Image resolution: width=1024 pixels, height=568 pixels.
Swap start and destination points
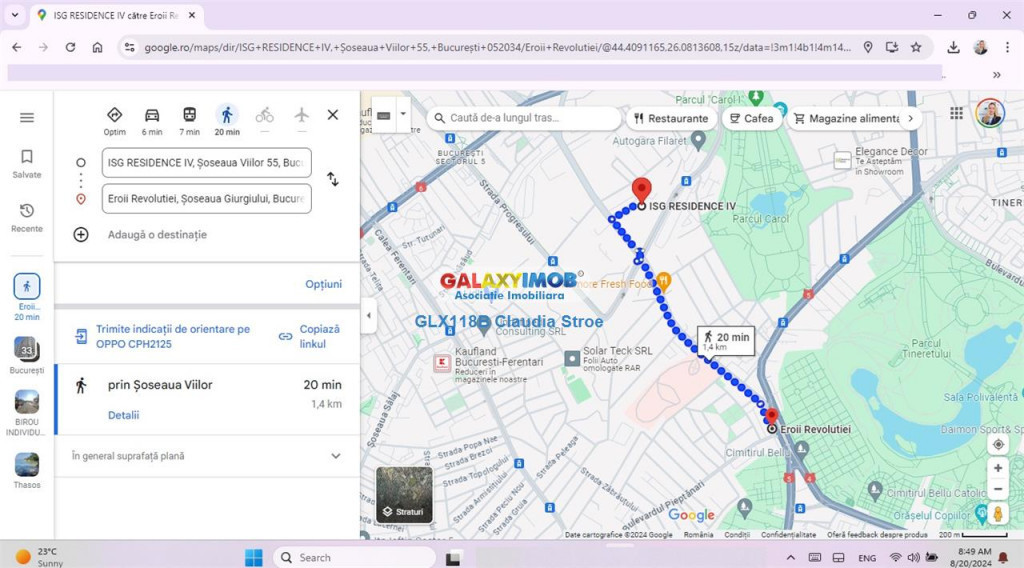click(x=333, y=179)
